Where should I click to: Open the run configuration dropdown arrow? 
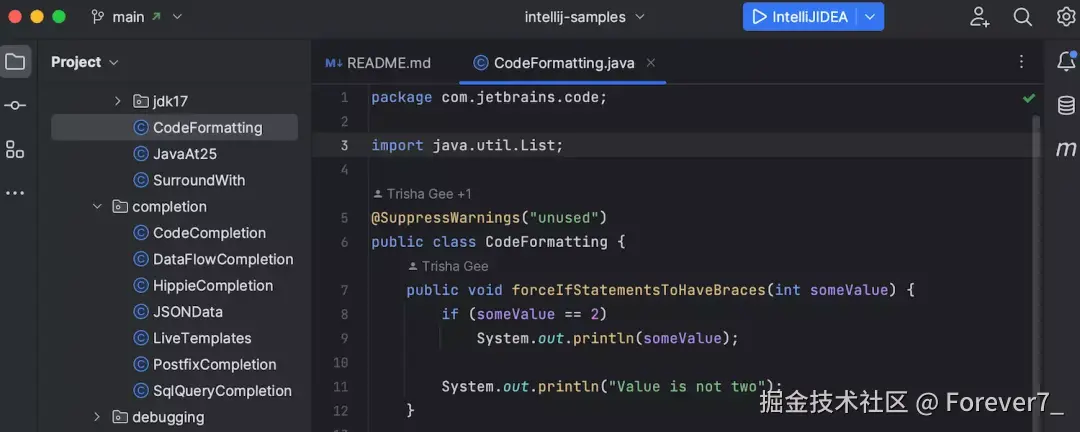(871, 17)
